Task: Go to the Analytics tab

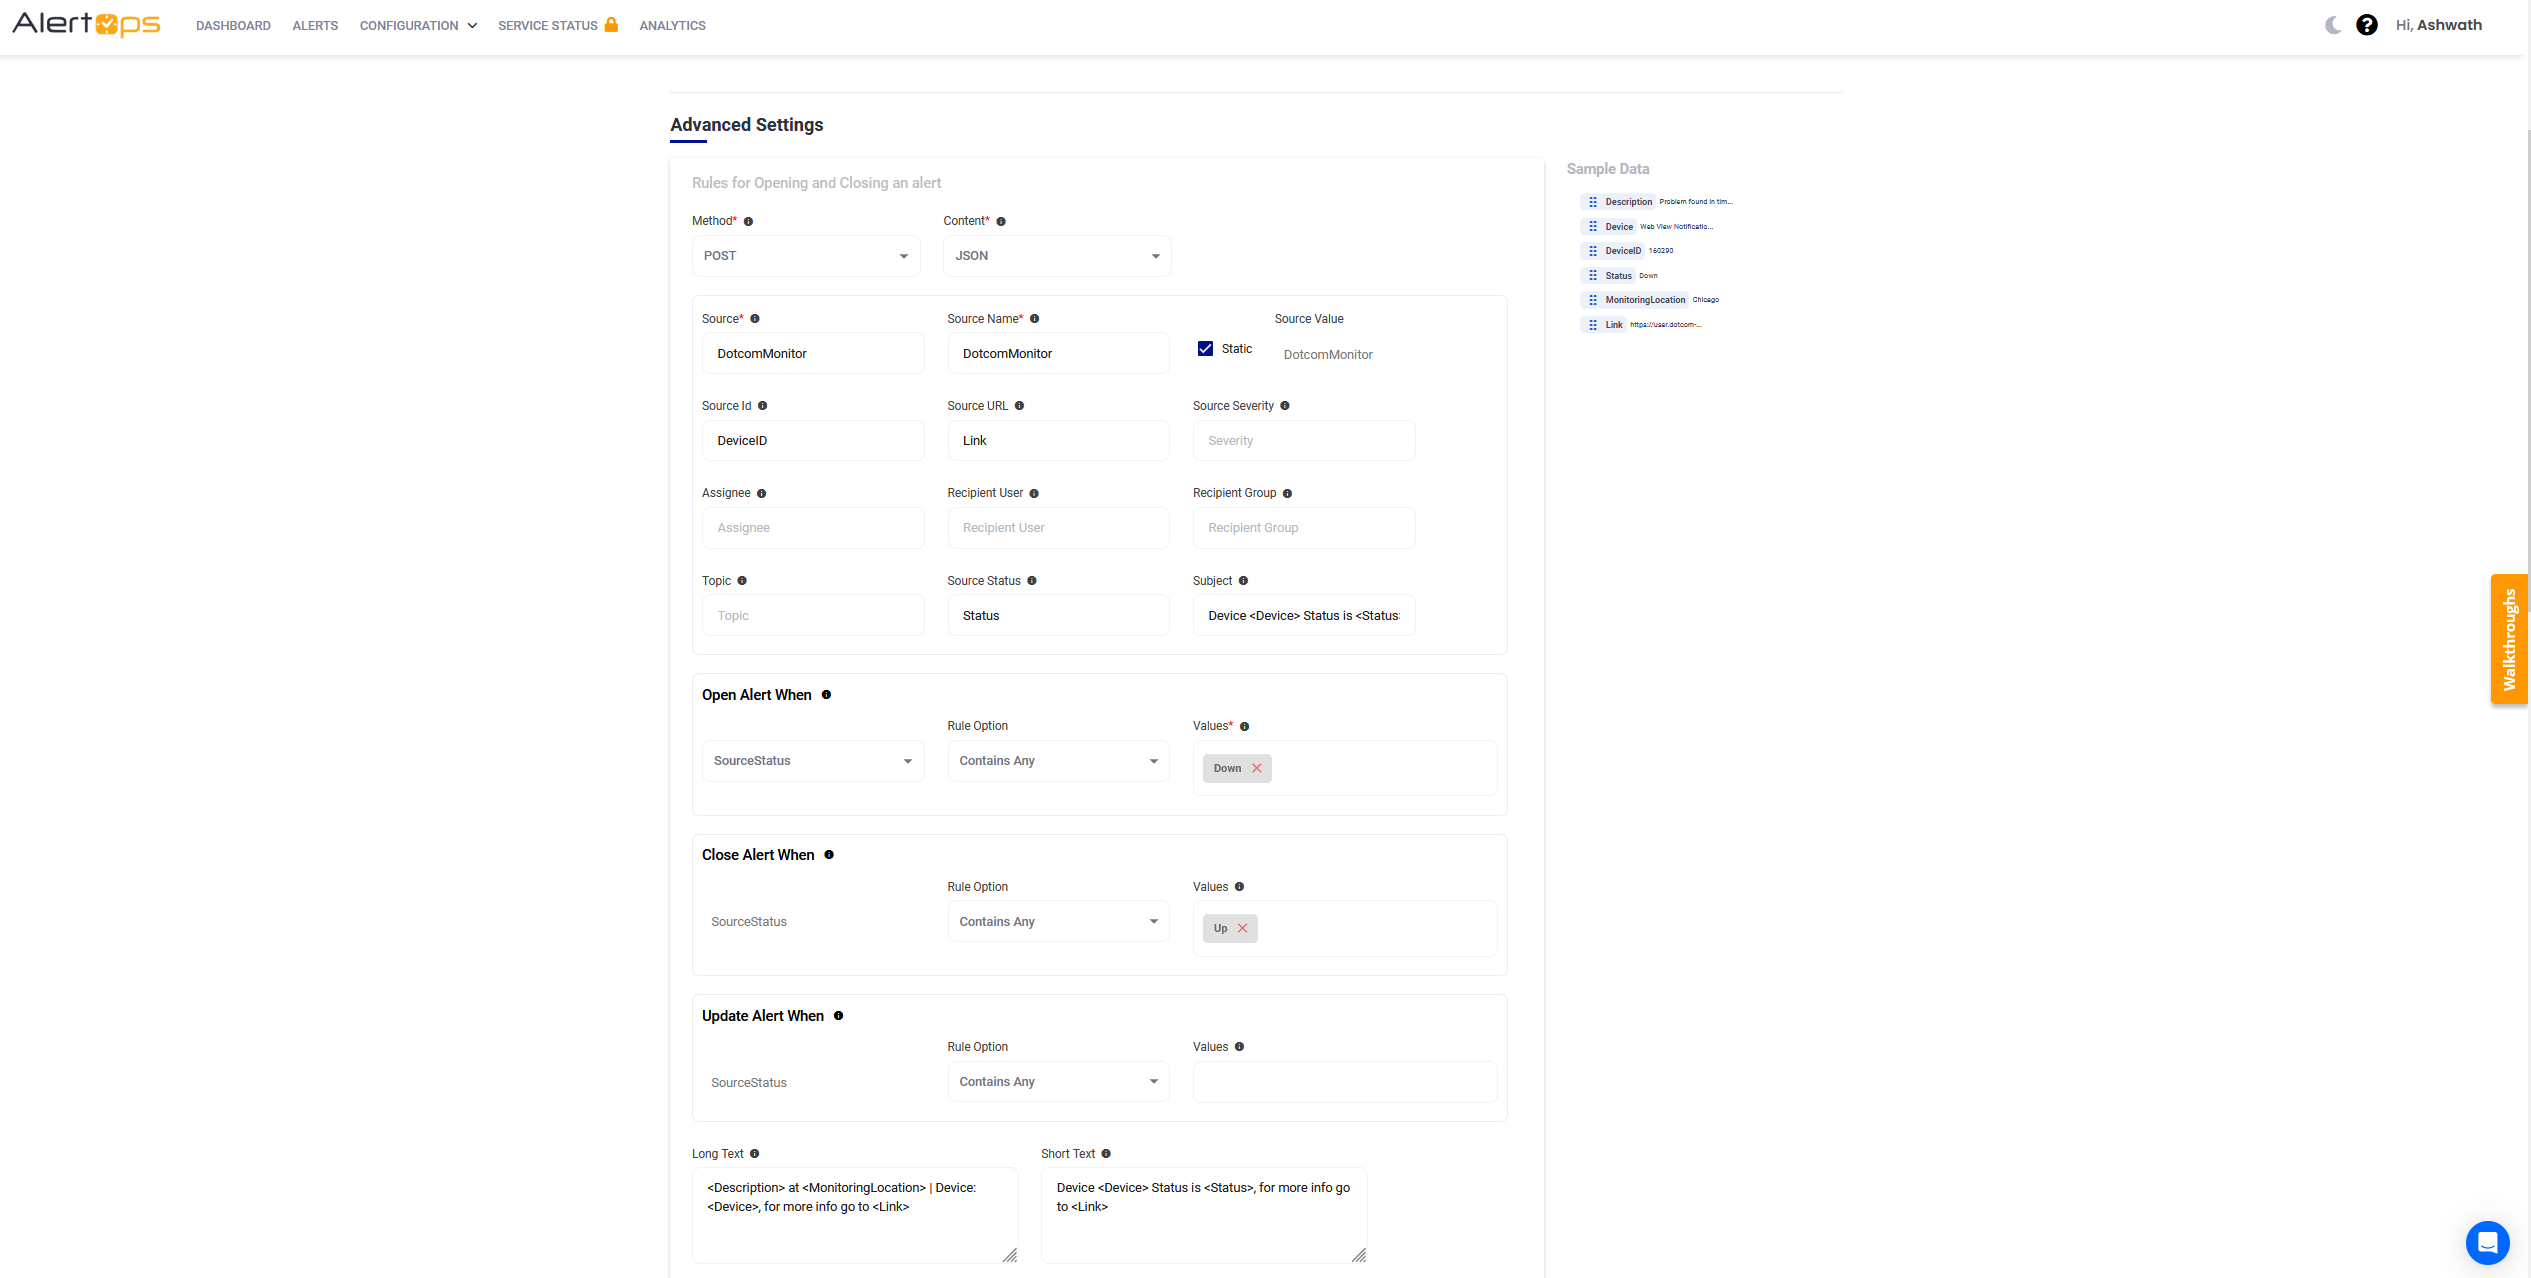Action: click(x=672, y=25)
